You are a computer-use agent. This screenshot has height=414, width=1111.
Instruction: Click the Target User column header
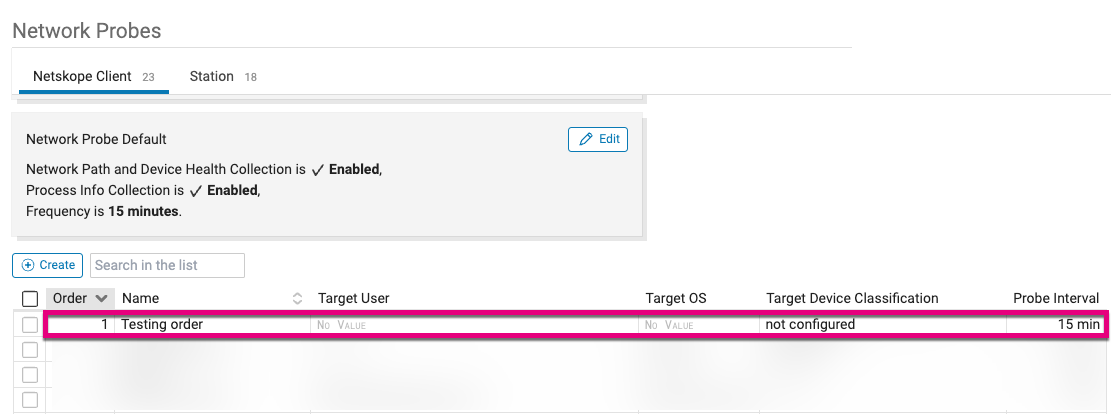click(x=353, y=298)
